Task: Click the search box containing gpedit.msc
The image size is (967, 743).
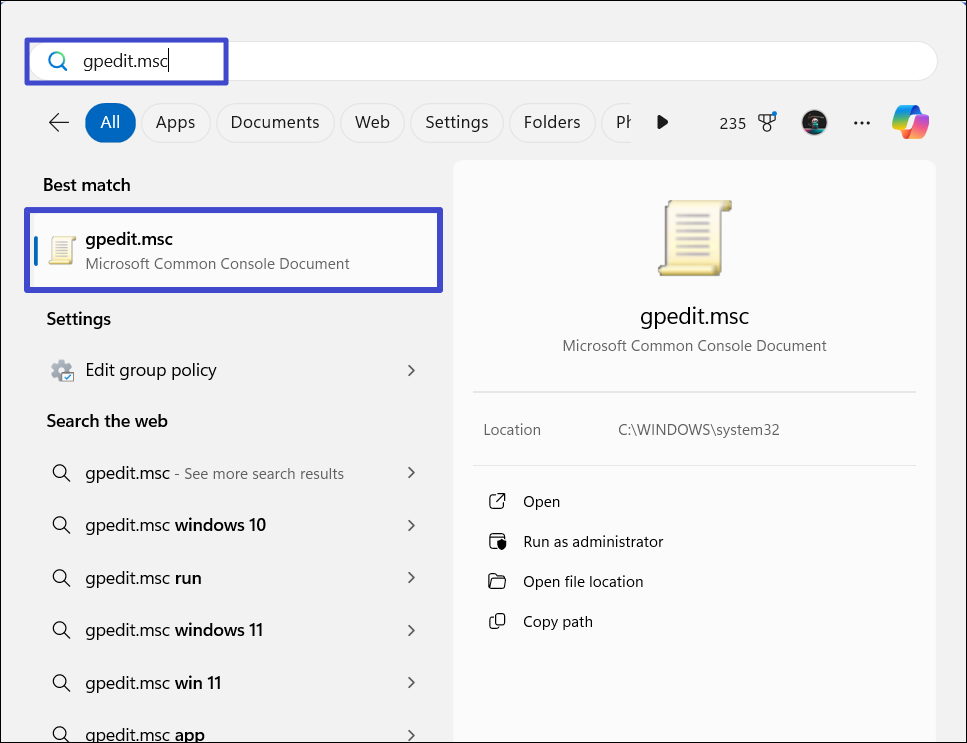Action: click(500, 62)
